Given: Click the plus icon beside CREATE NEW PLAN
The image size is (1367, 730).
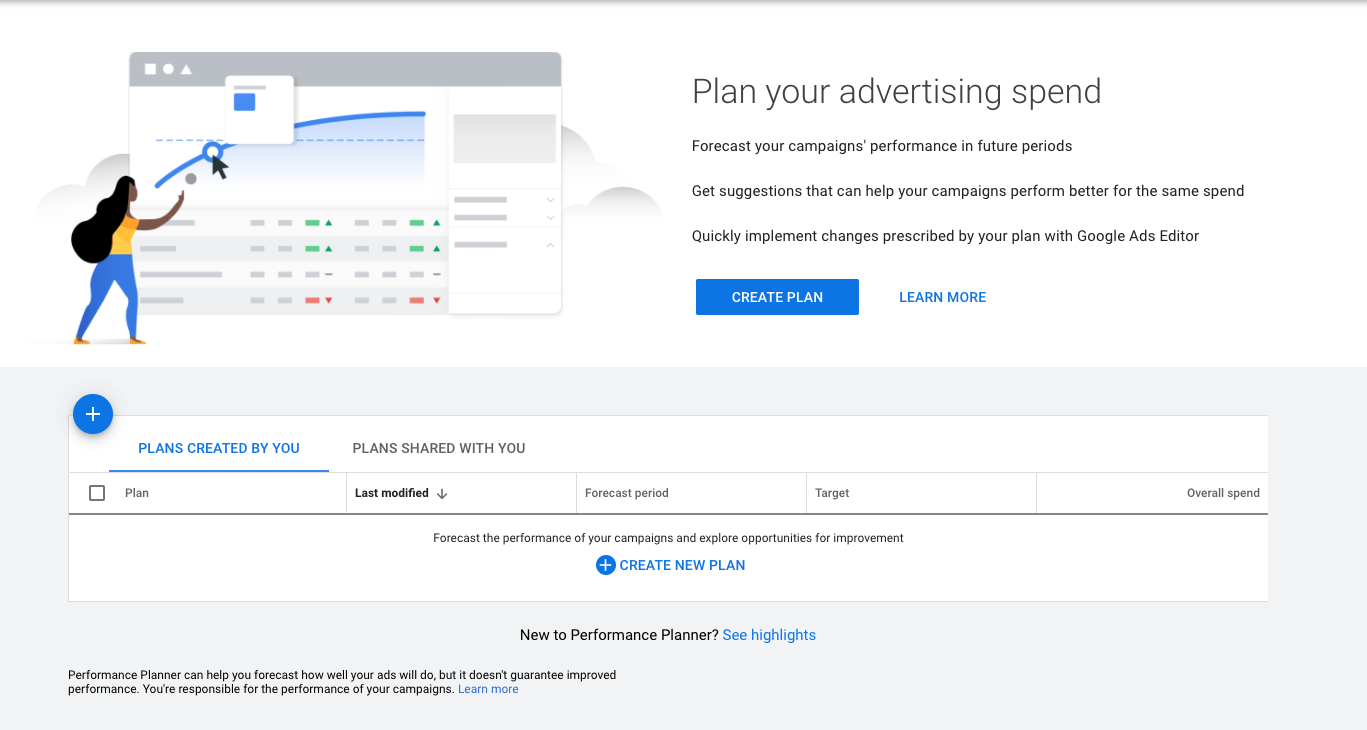Looking at the screenshot, I should [x=605, y=565].
